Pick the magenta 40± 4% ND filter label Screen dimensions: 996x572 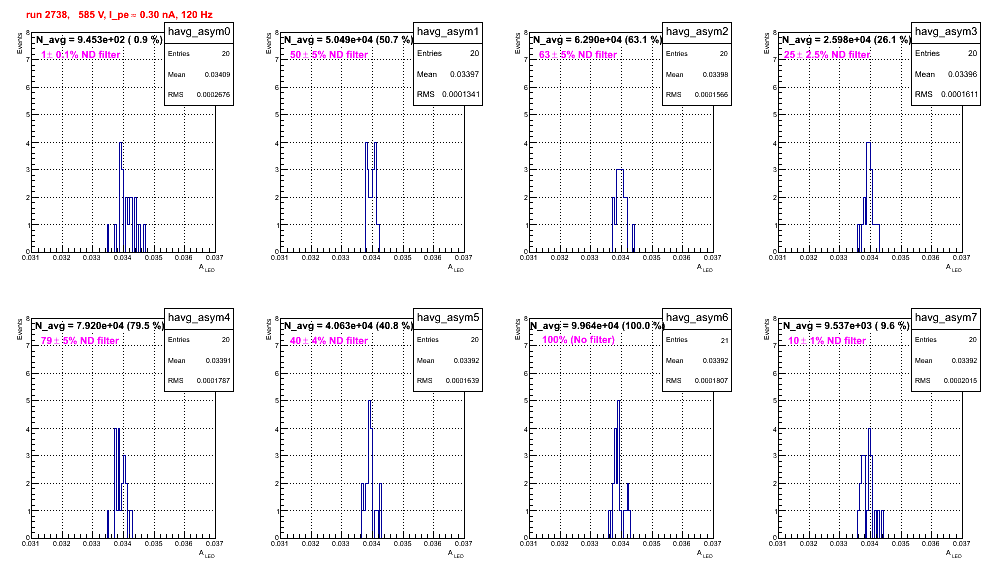(x=329, y=341)
